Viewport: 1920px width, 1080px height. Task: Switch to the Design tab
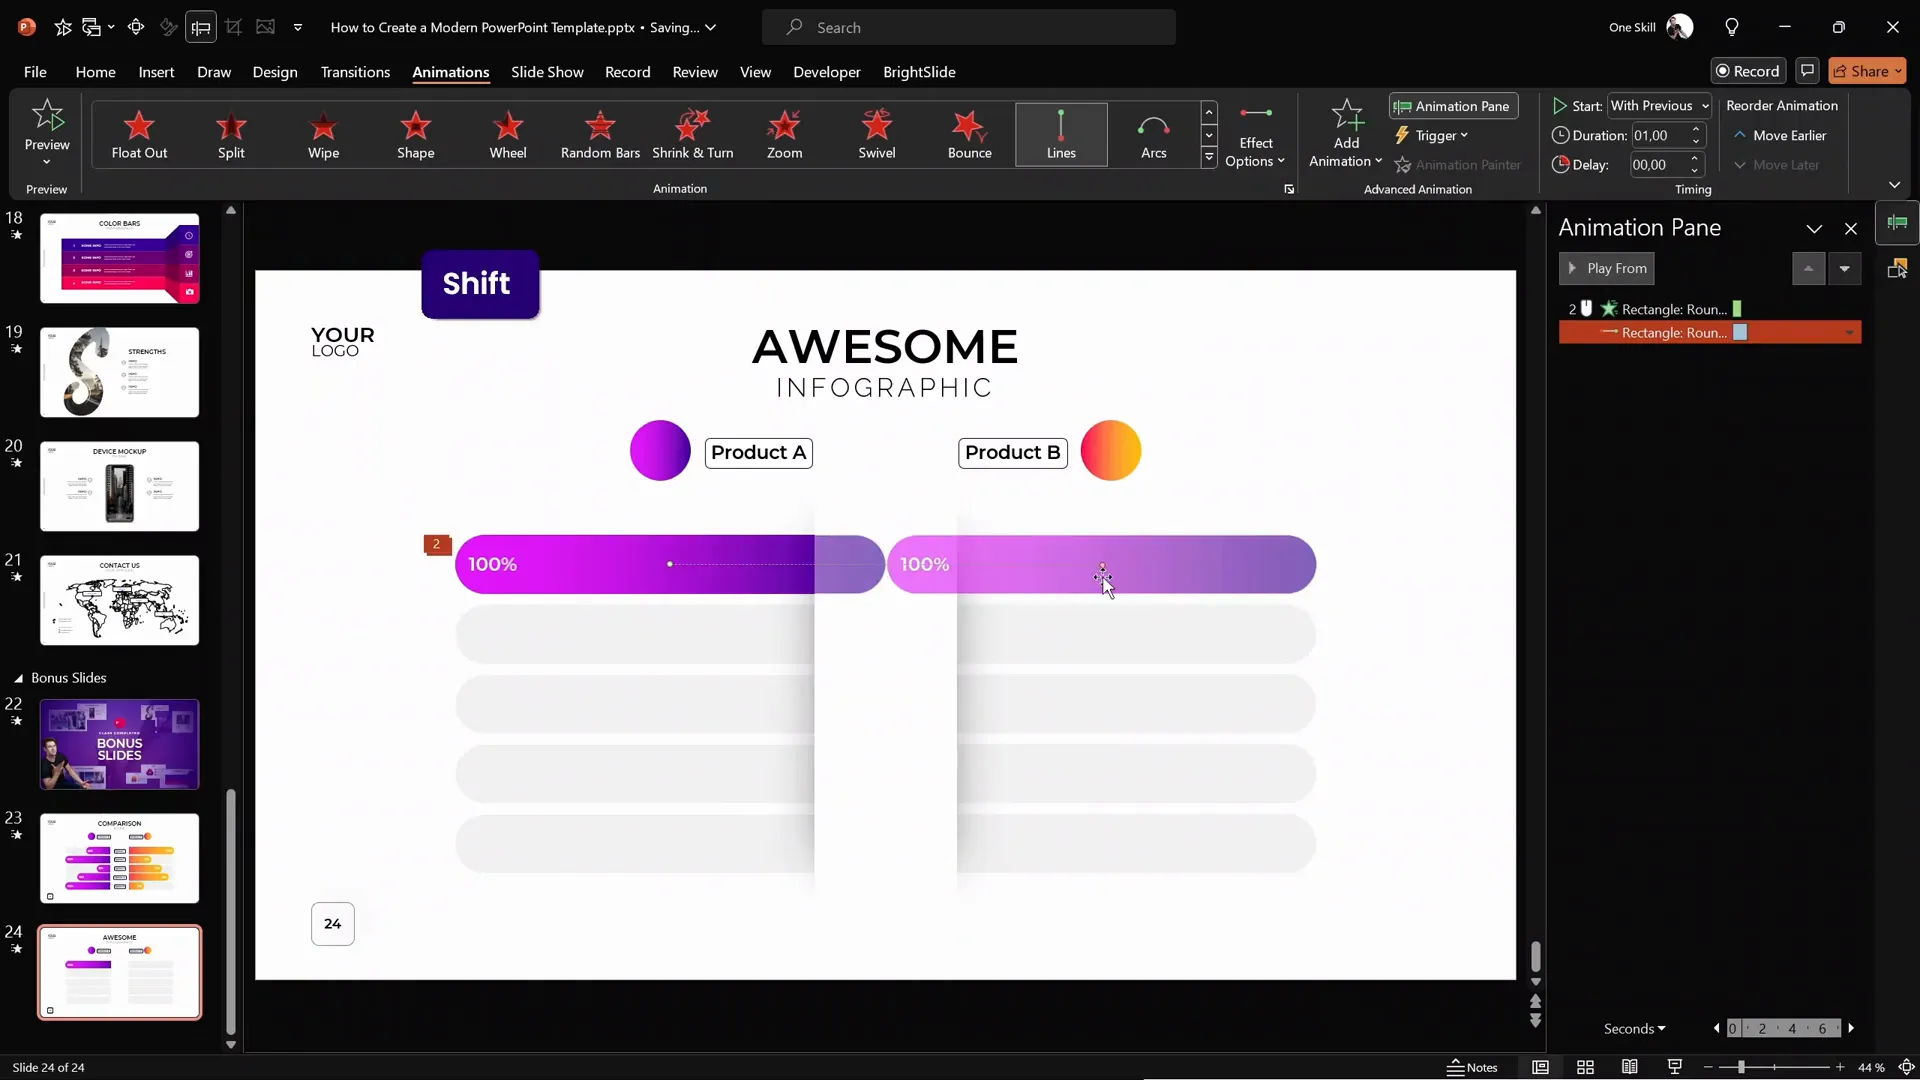pos(275,72)
